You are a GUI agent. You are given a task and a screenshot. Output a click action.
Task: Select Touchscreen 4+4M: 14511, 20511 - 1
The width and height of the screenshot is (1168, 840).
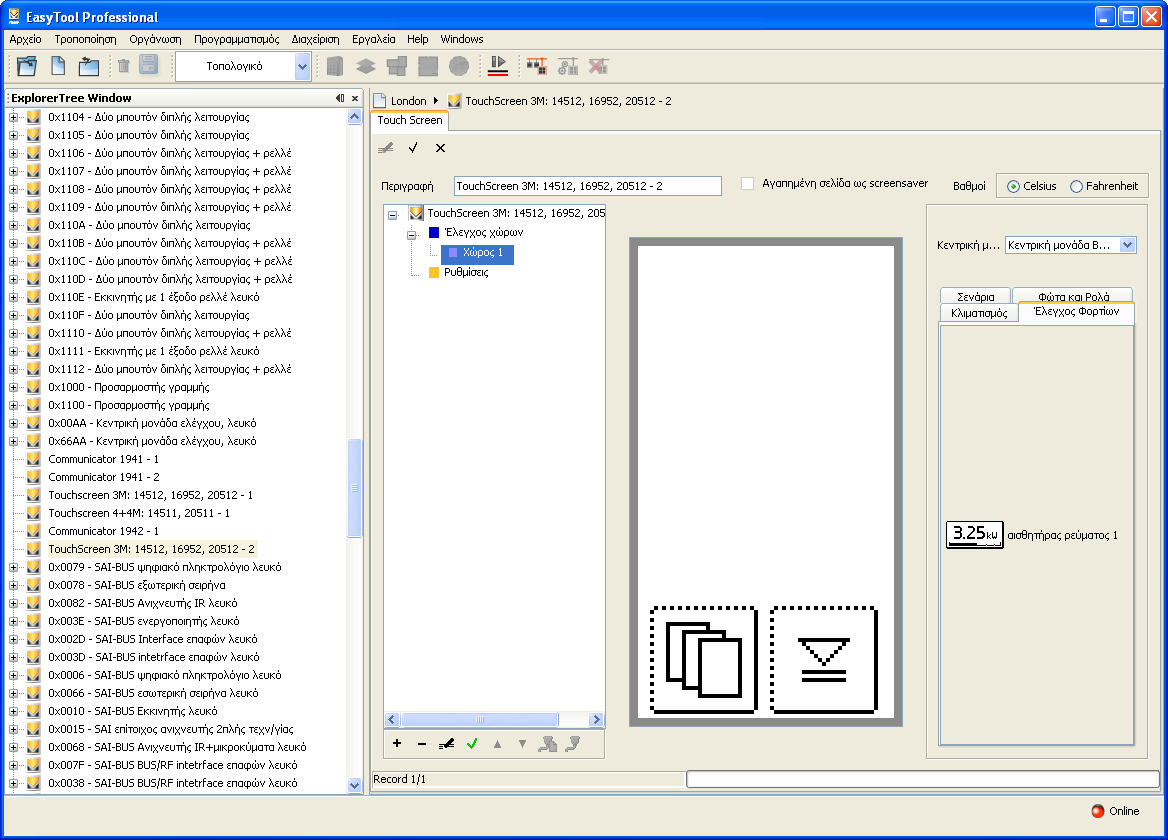point(139,513)
